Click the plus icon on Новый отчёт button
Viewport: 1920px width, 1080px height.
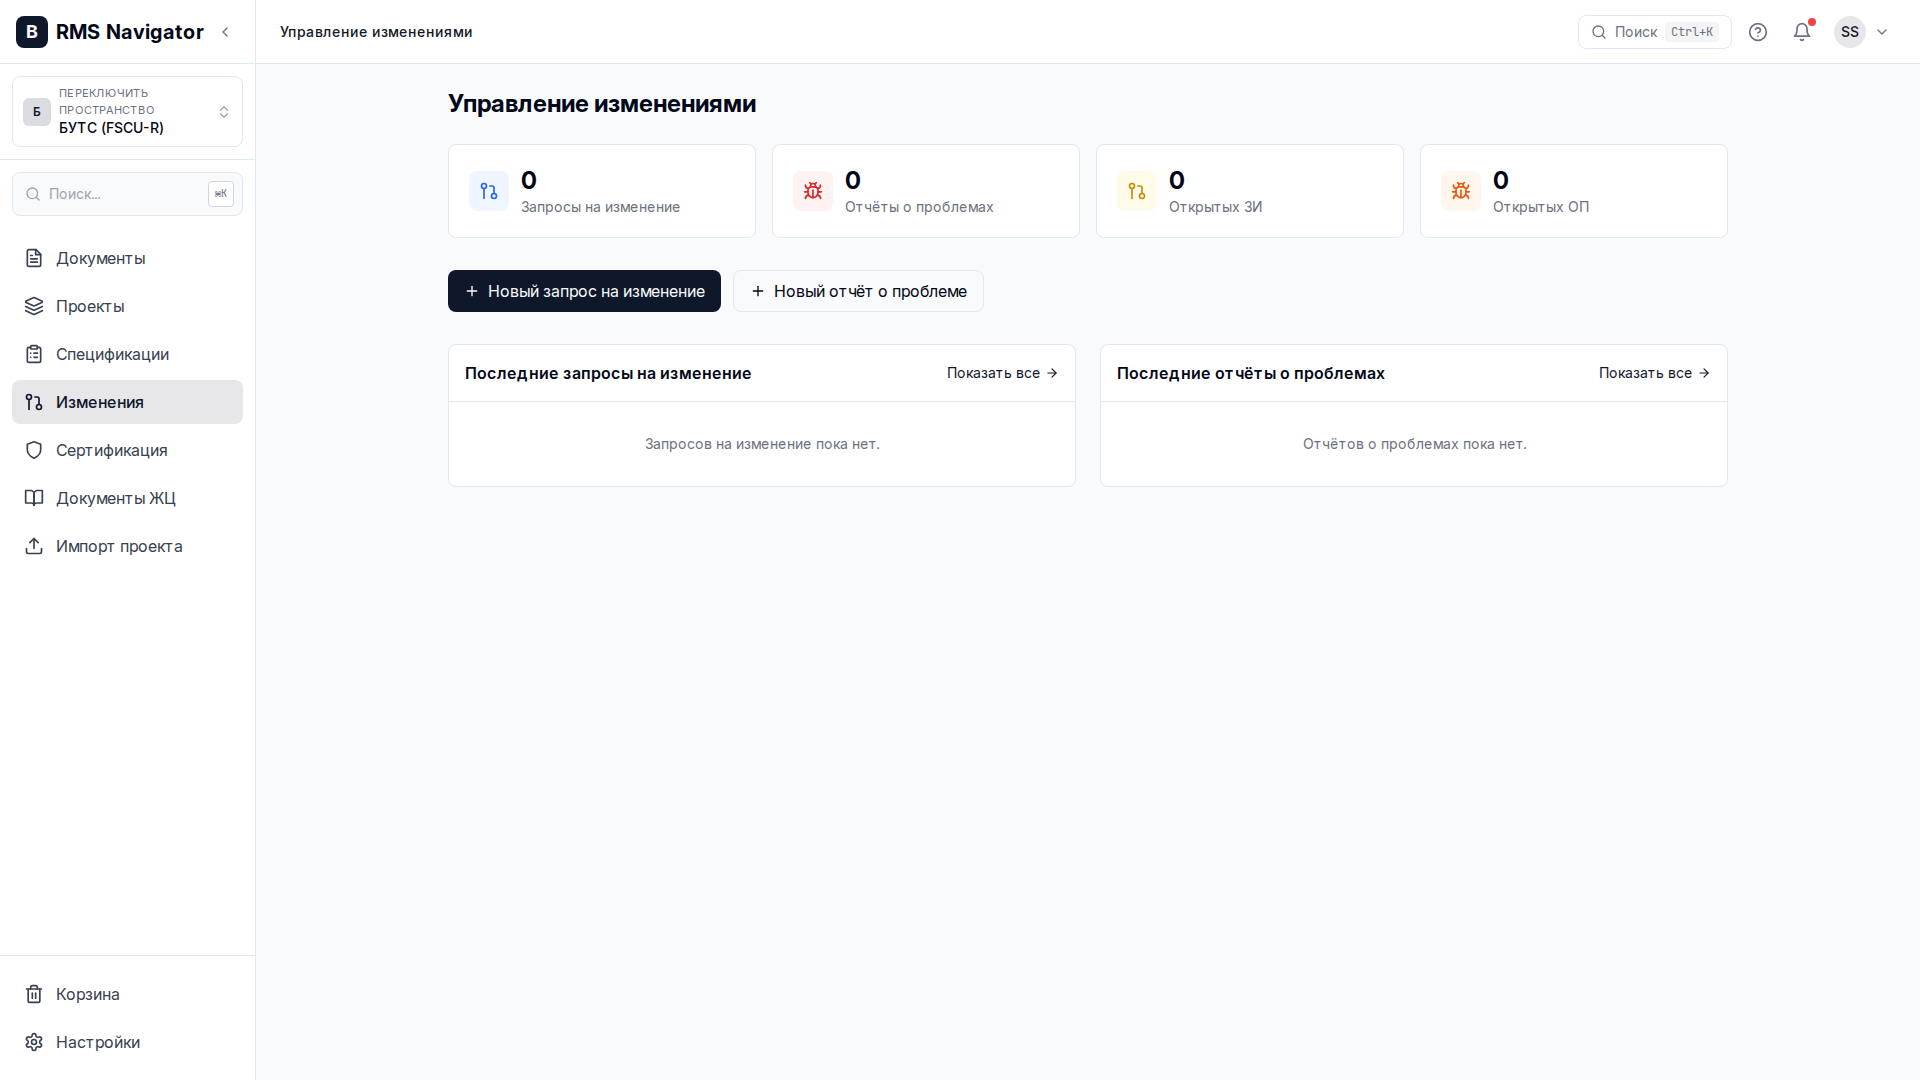click(758, 291)
